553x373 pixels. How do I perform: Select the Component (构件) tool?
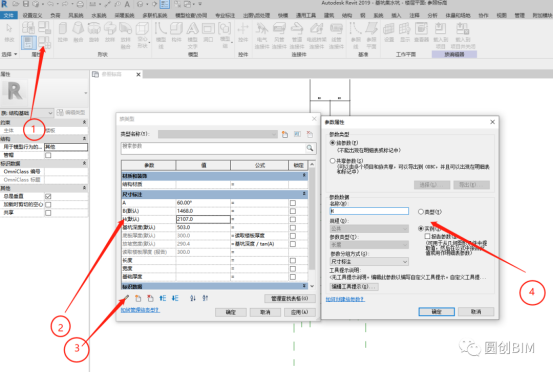[x=176, y=32]
